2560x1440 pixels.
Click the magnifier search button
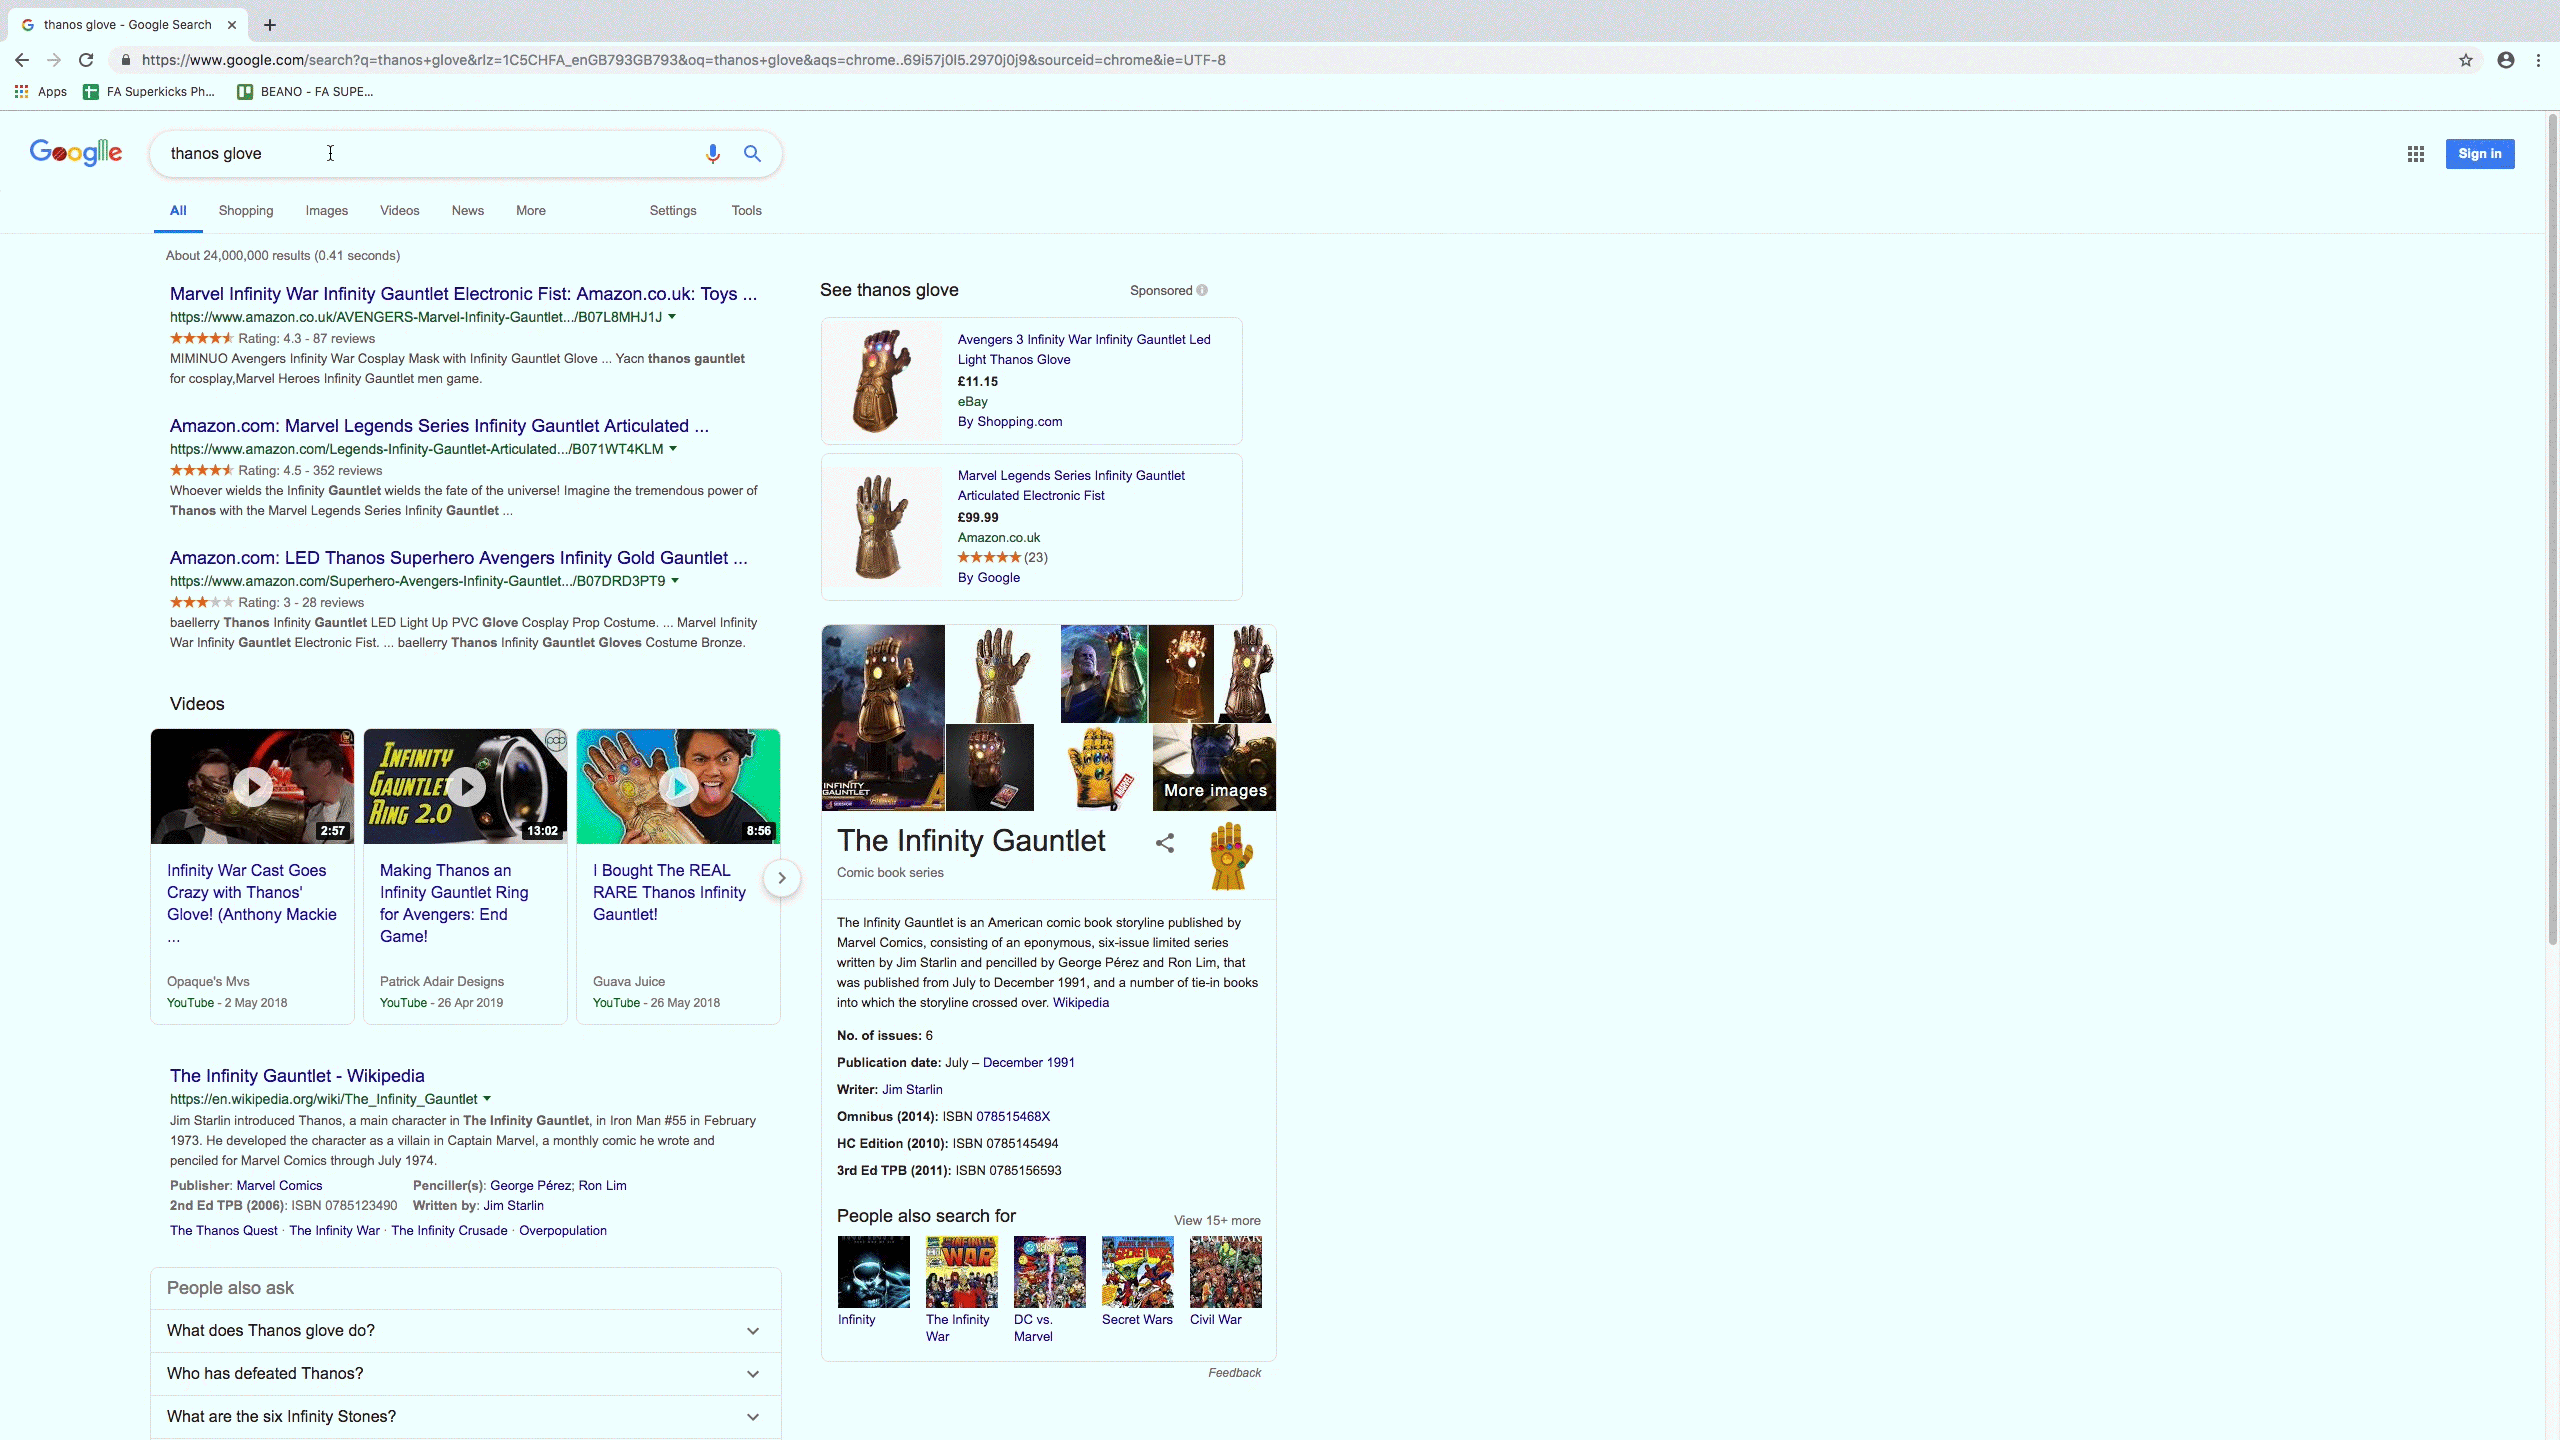752,154
